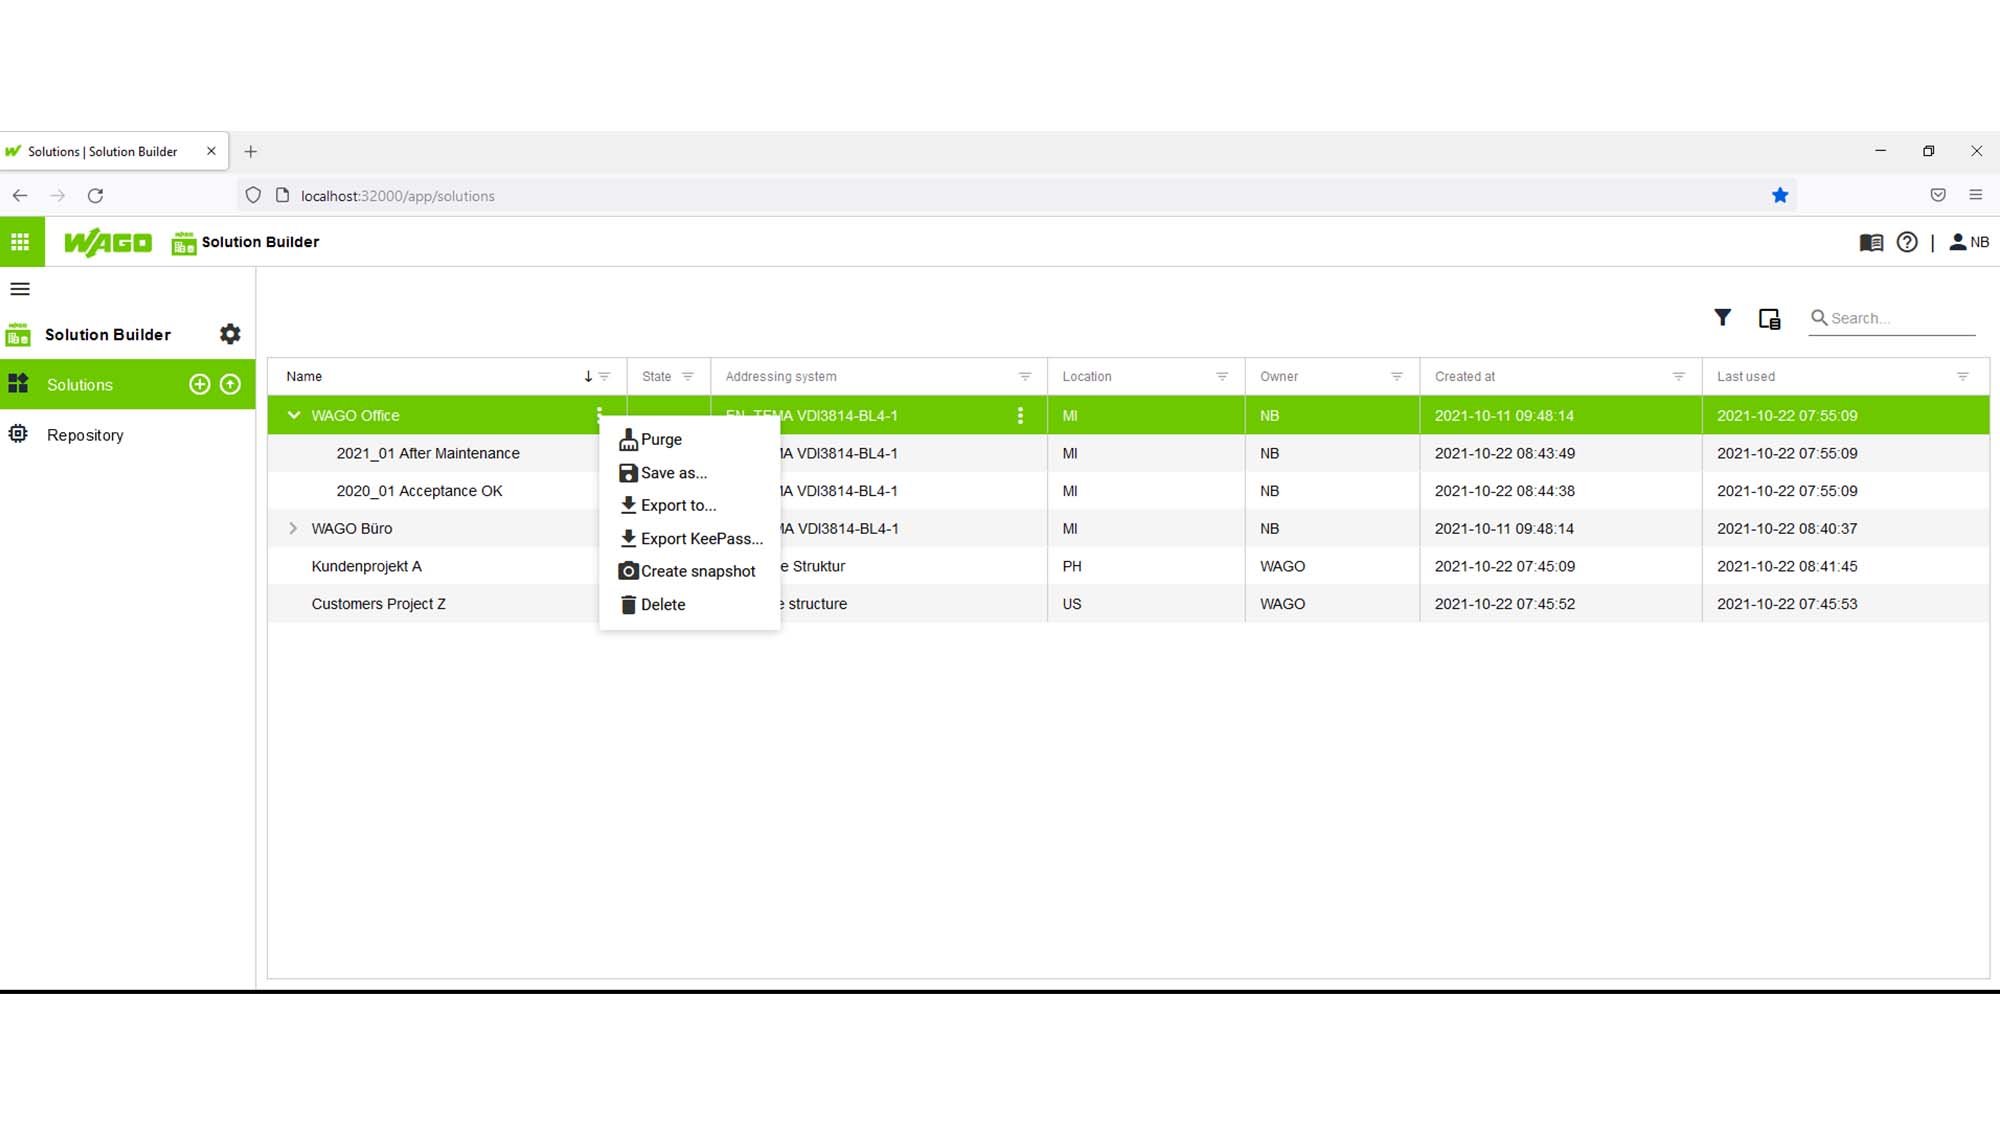
Task: Click the site shield icon
Action: 253,195
